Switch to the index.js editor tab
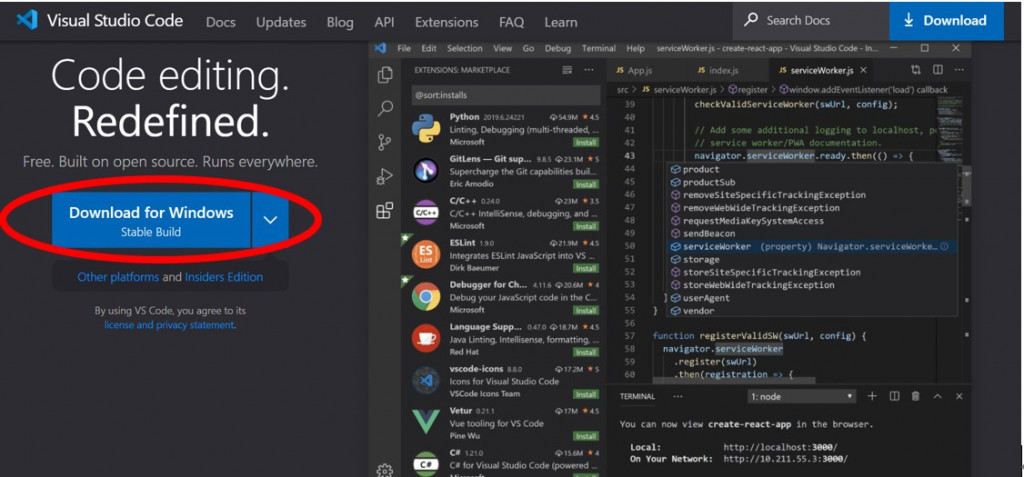The width and height of the screenshot is (1024, 477). (x=723, y=71)
